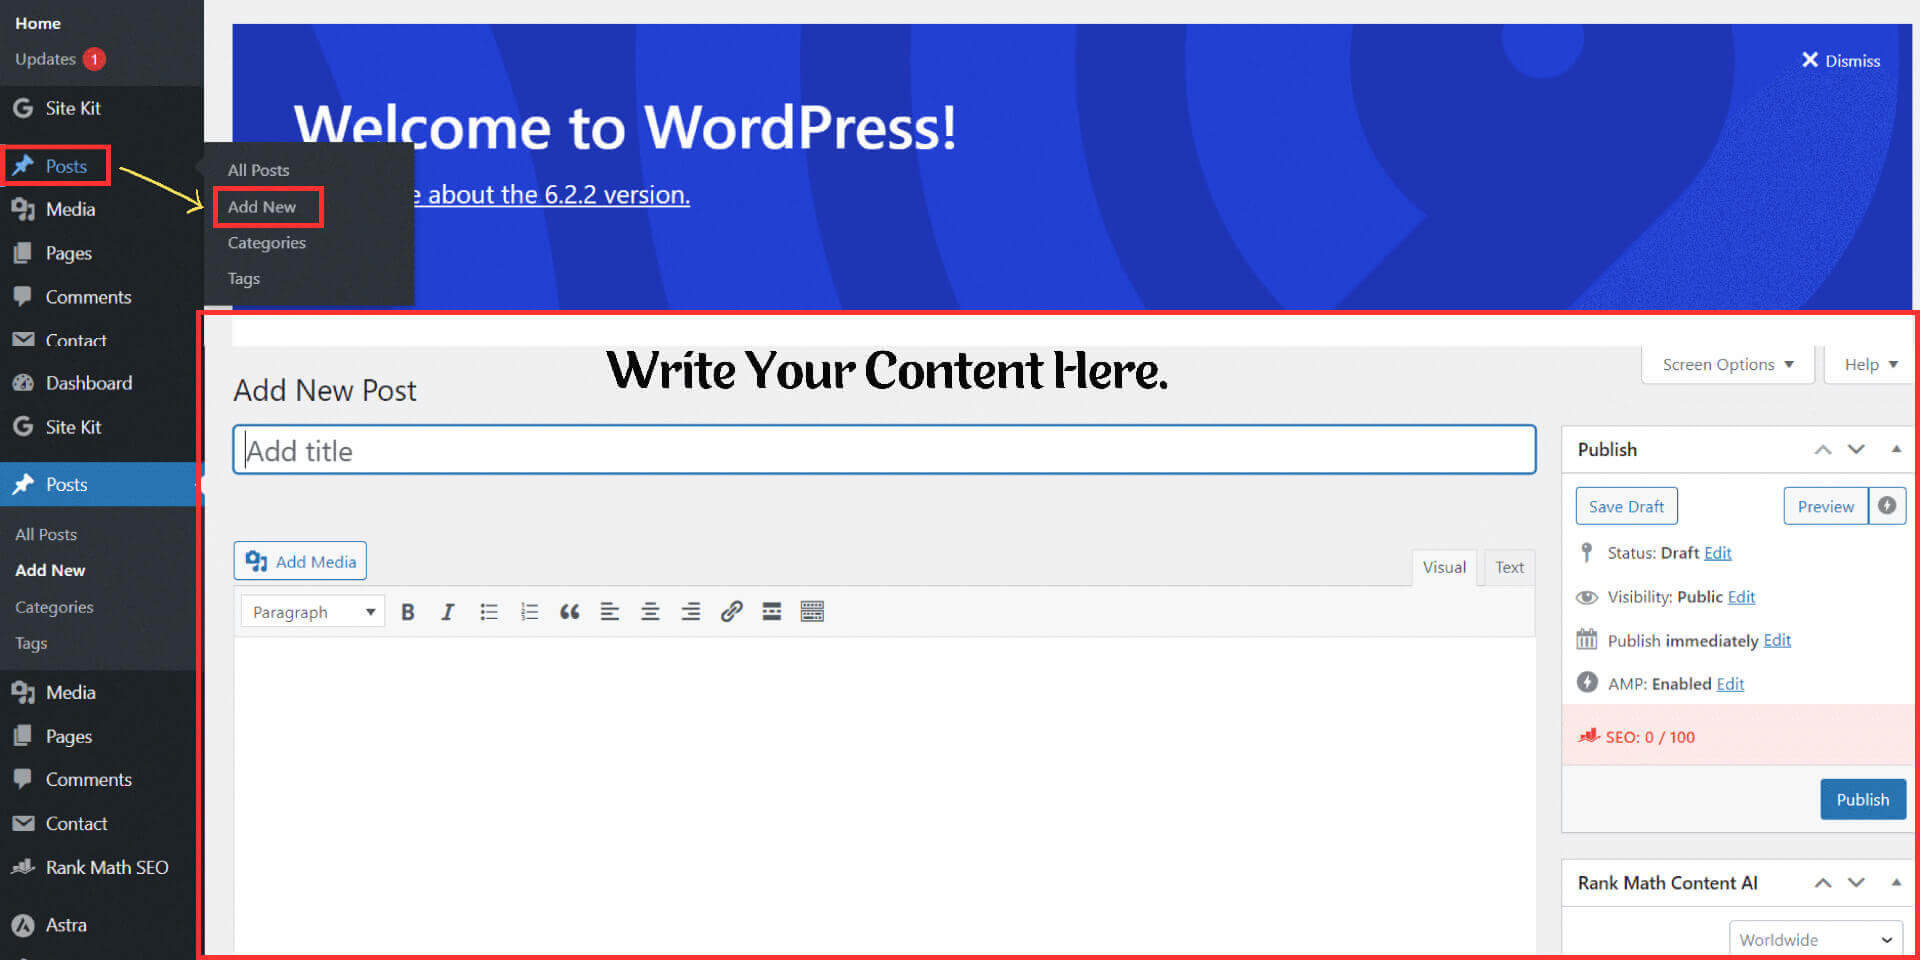Toggle Bold formatting in the editor toolbar
Viewport: 1920px width, 960px height.
point(408,611)
